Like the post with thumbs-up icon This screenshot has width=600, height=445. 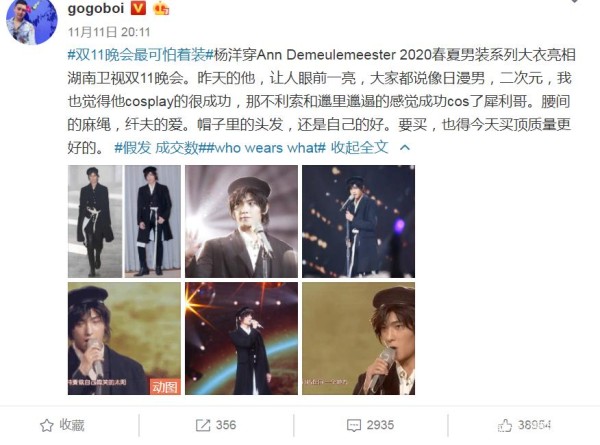click(505, 425)
